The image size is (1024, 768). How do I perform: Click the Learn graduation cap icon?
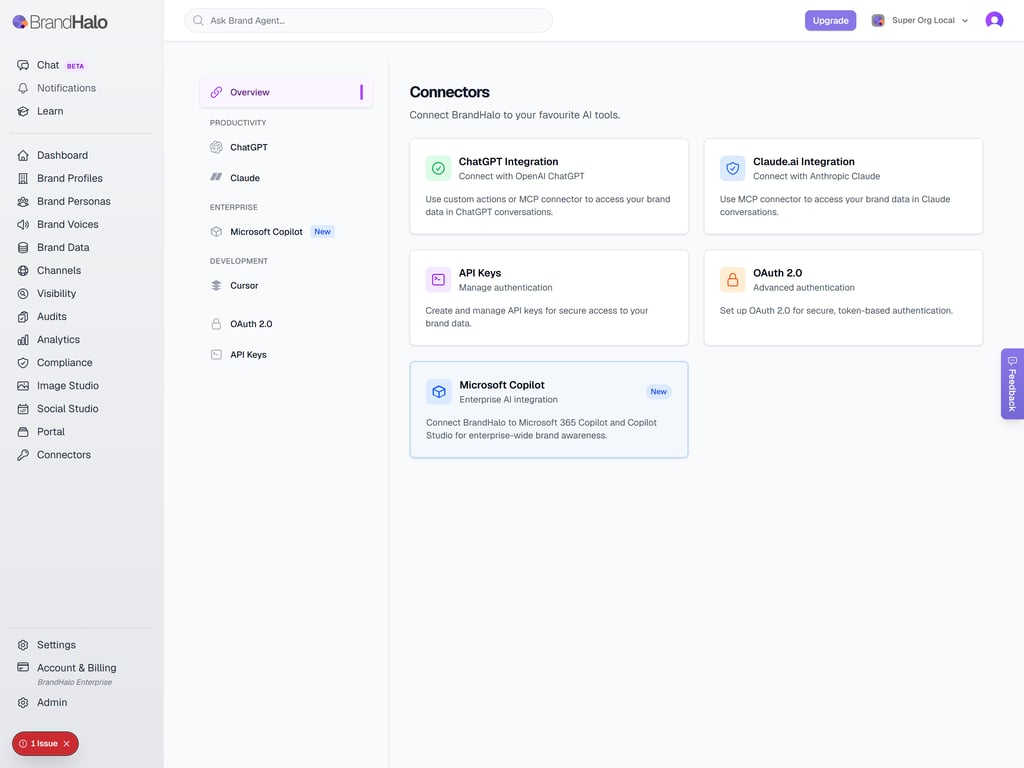pyautogui.click(x=23, y=111)
